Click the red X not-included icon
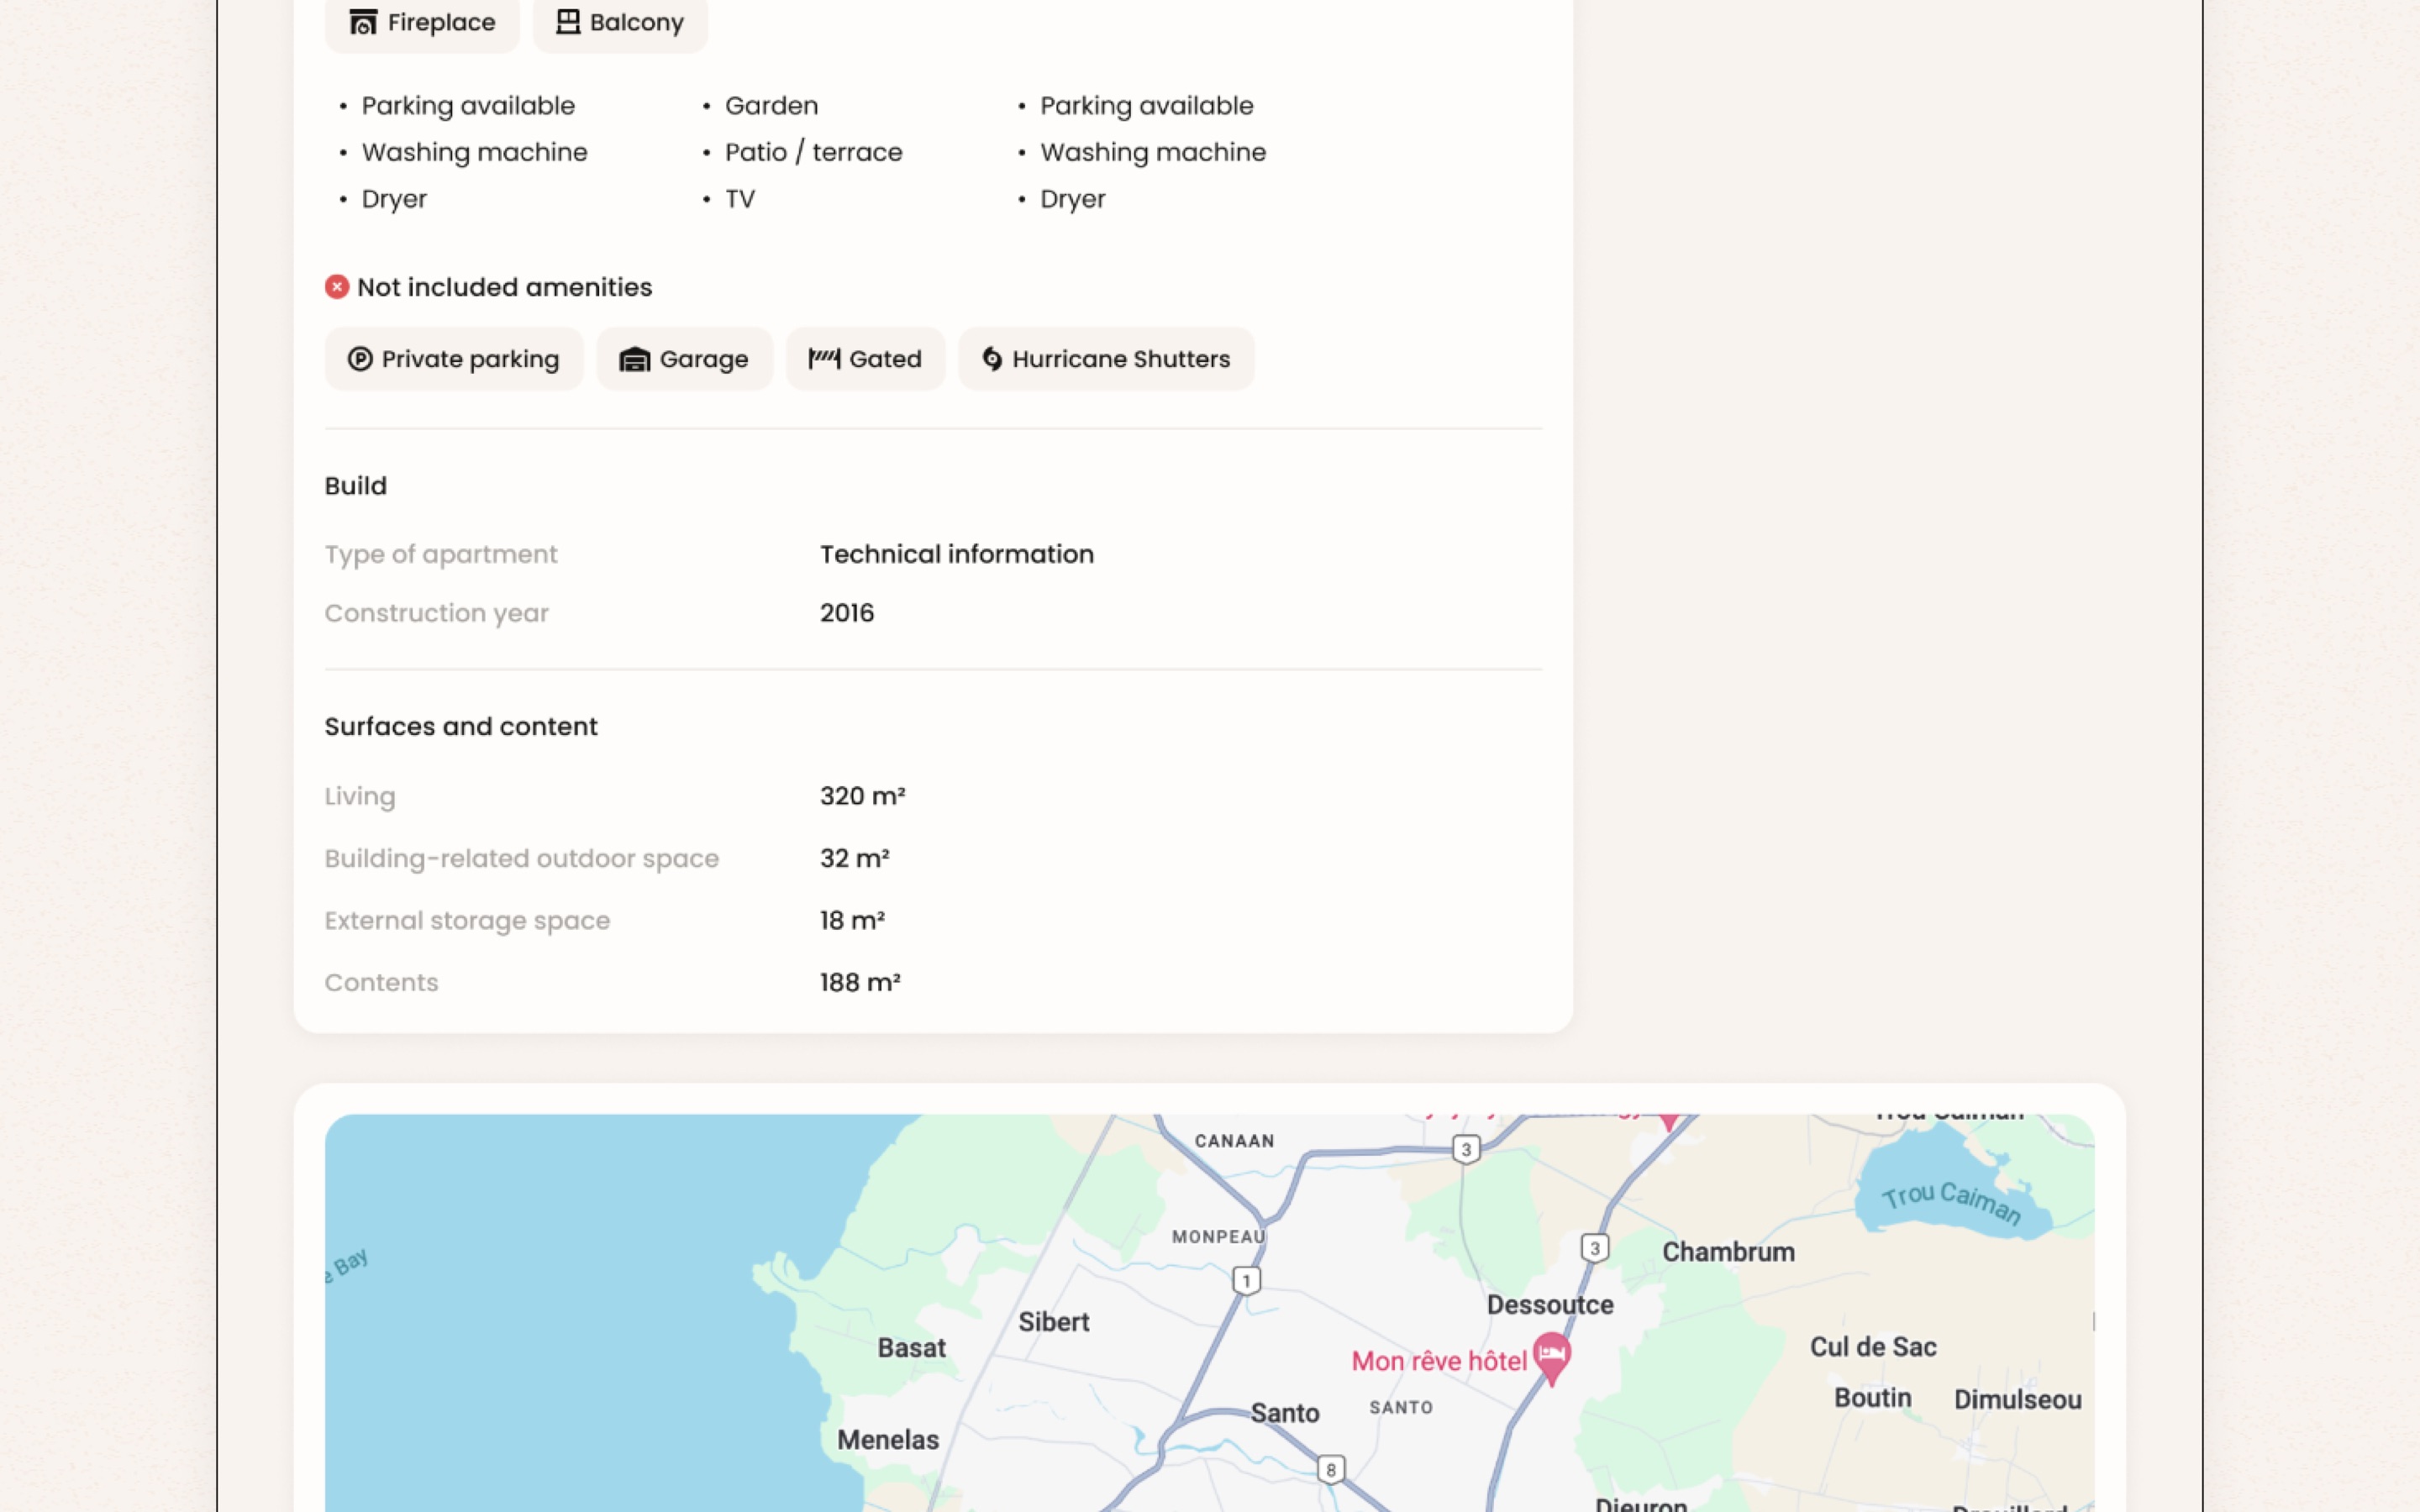Viewport: 2420px width, 1512px height. tap(337, 287)
